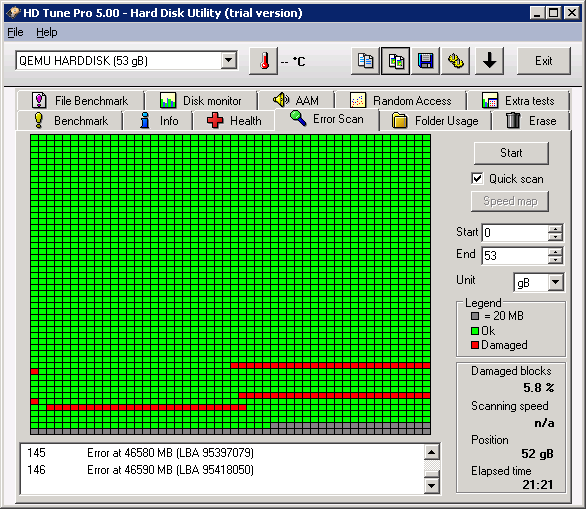The image size is (586, 509).
Task: Click the Start scan button
Action: tap(511, 153)
